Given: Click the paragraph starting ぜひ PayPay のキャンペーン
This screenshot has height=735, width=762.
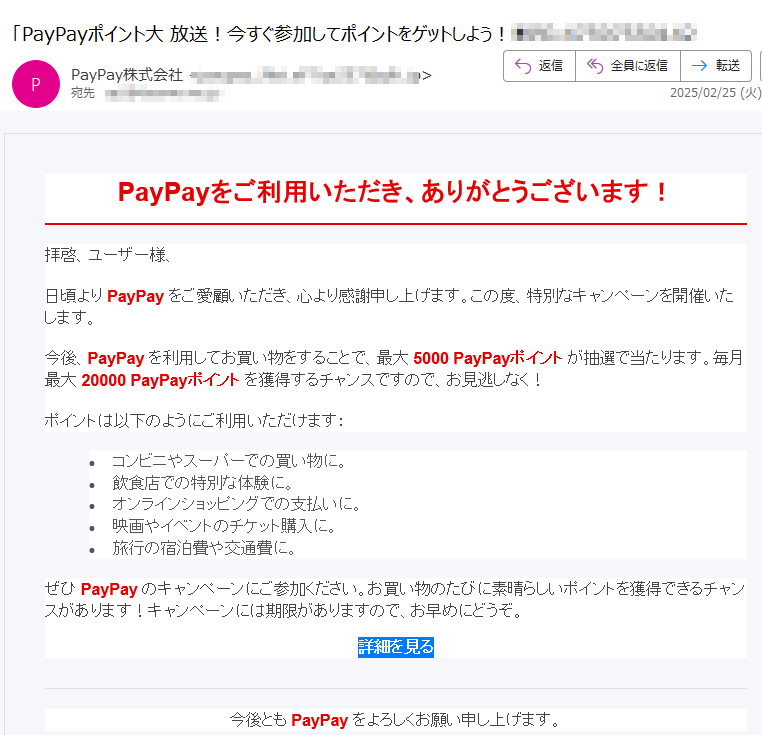Looking at the screenshot, I should pos(395,599).
